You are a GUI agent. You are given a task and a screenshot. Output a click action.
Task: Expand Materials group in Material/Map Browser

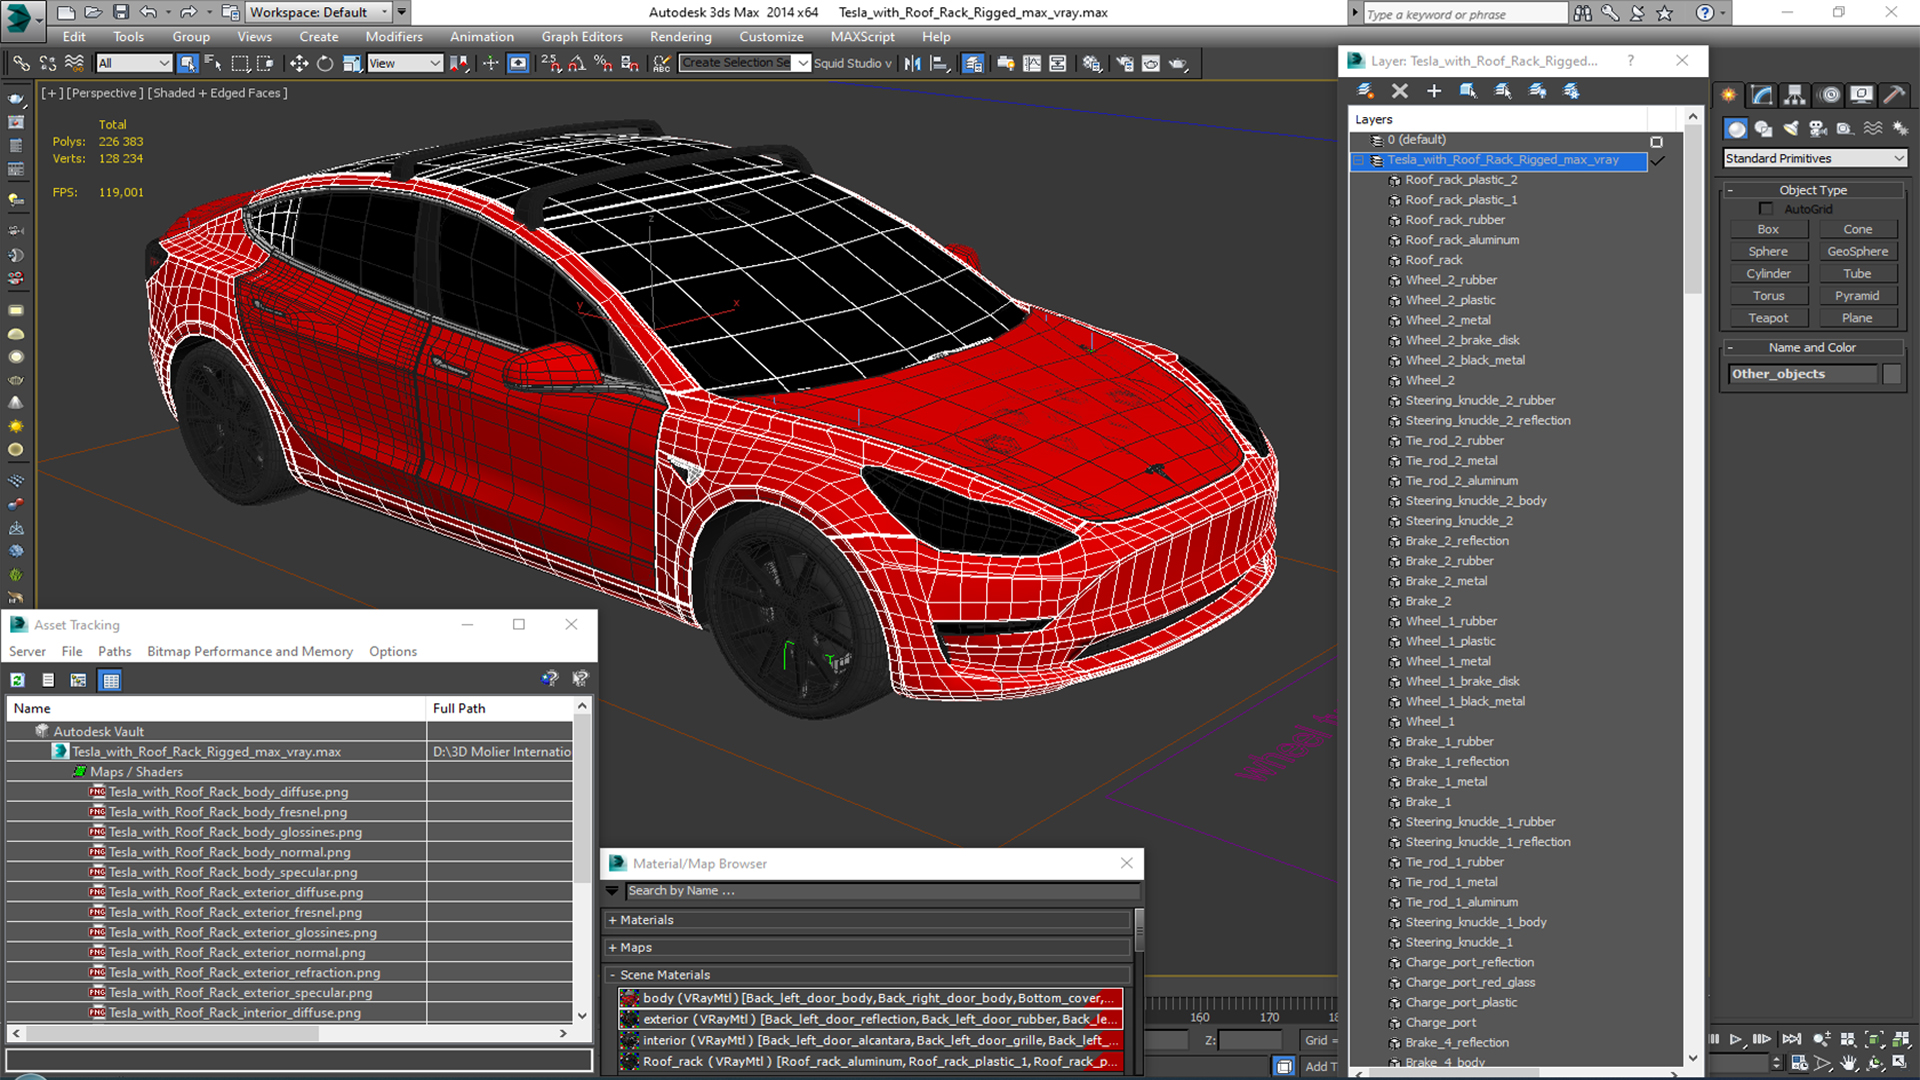pyautogui.click(x=612, y=920)
